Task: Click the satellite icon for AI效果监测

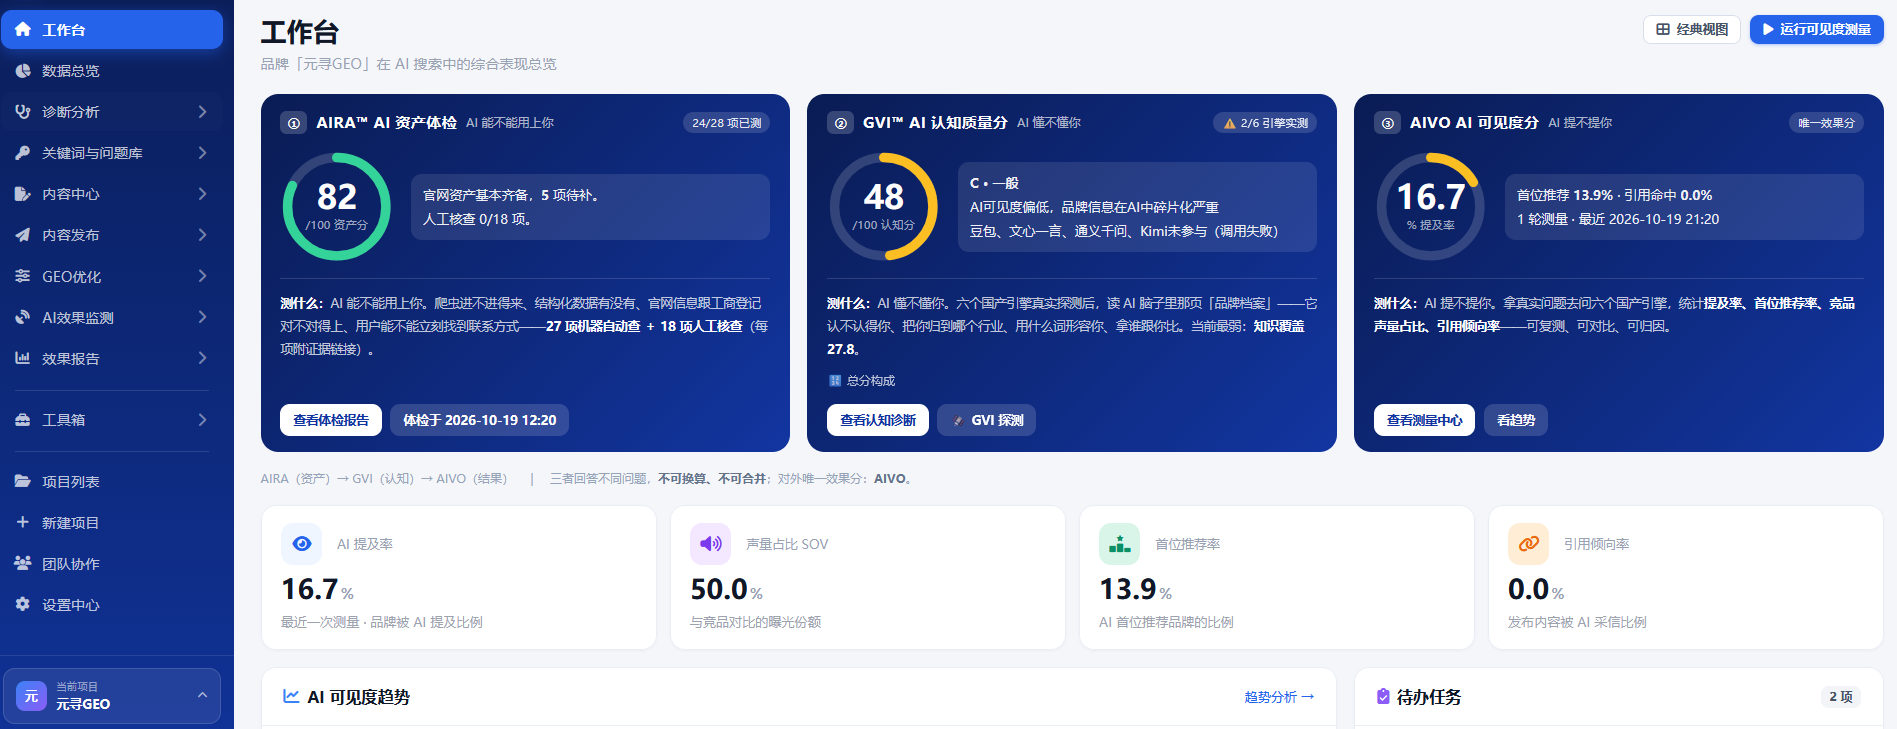Action: (x=23, y=317)
